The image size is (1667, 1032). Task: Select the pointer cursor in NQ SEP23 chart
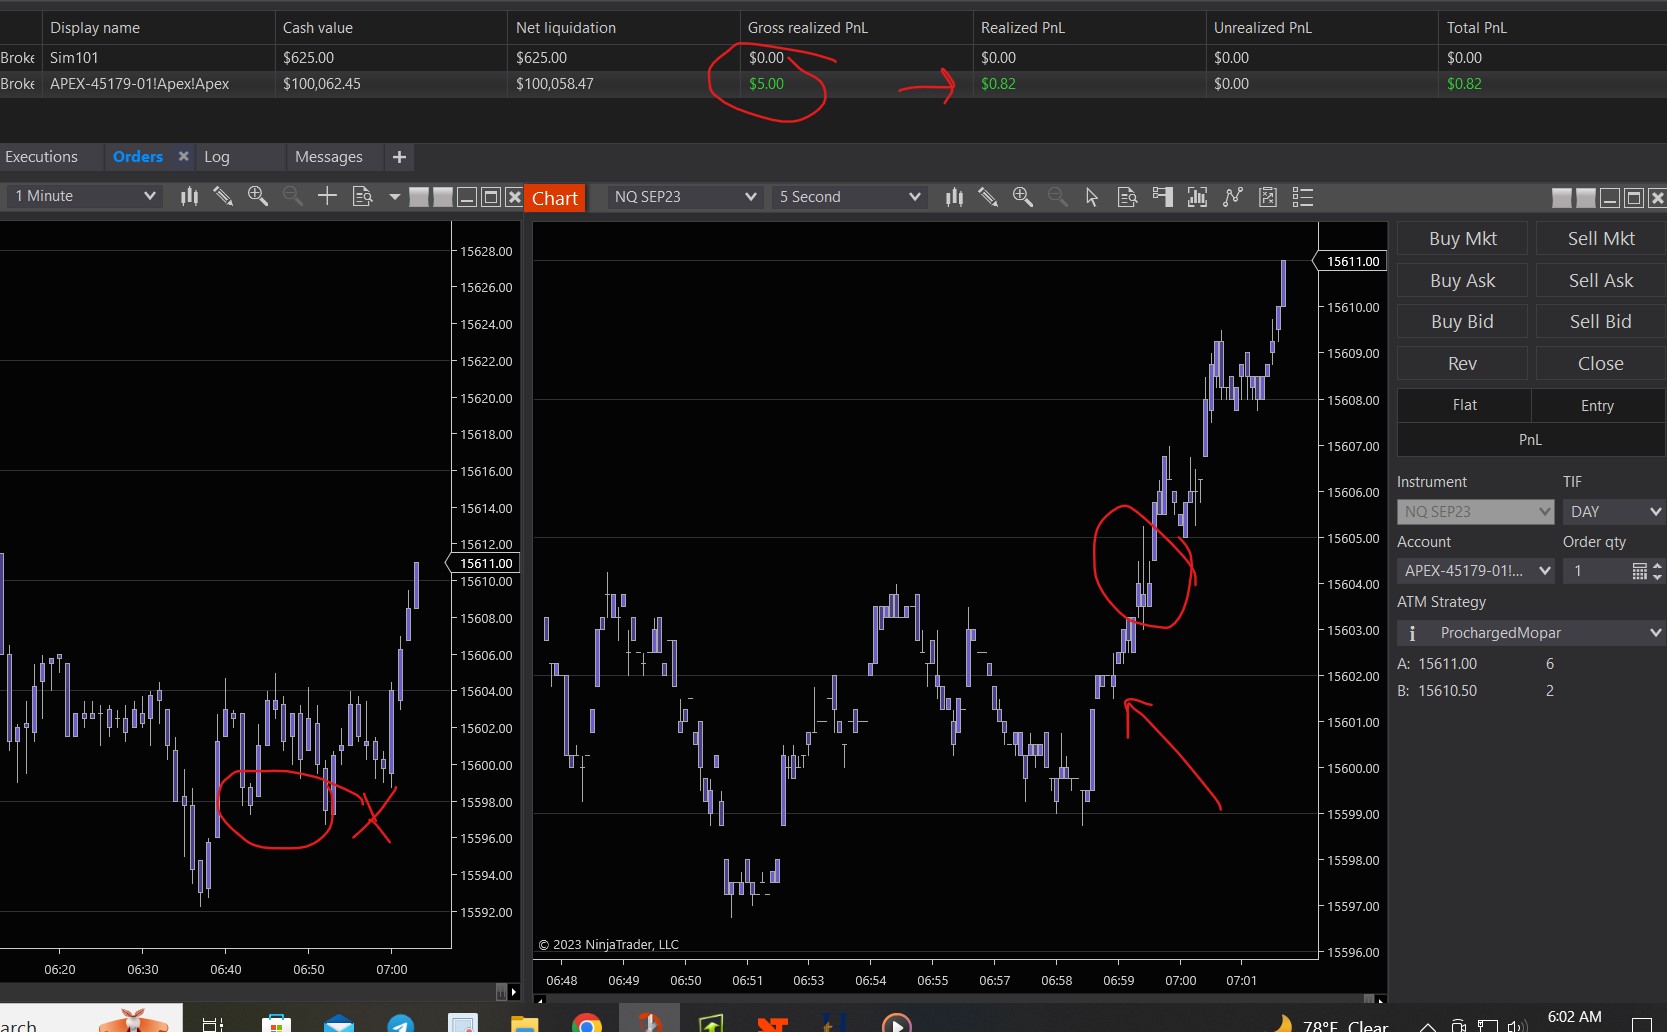(1092, 197)
